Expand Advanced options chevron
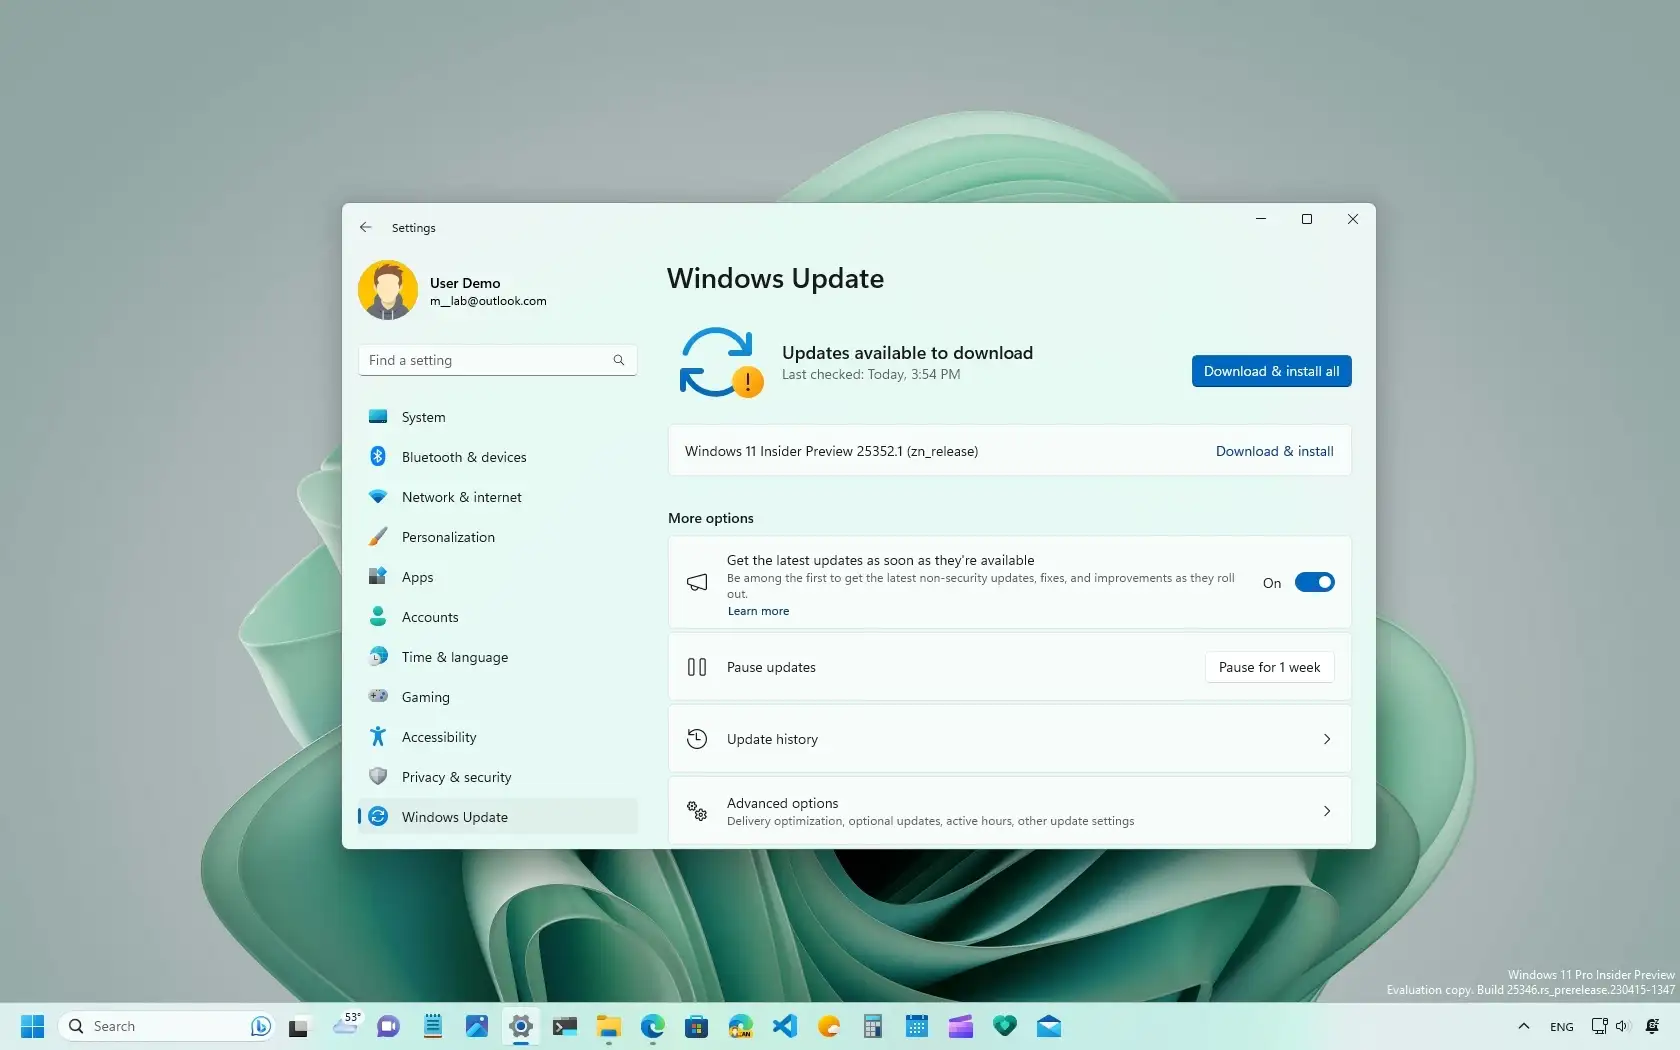 pos(1327,811)
